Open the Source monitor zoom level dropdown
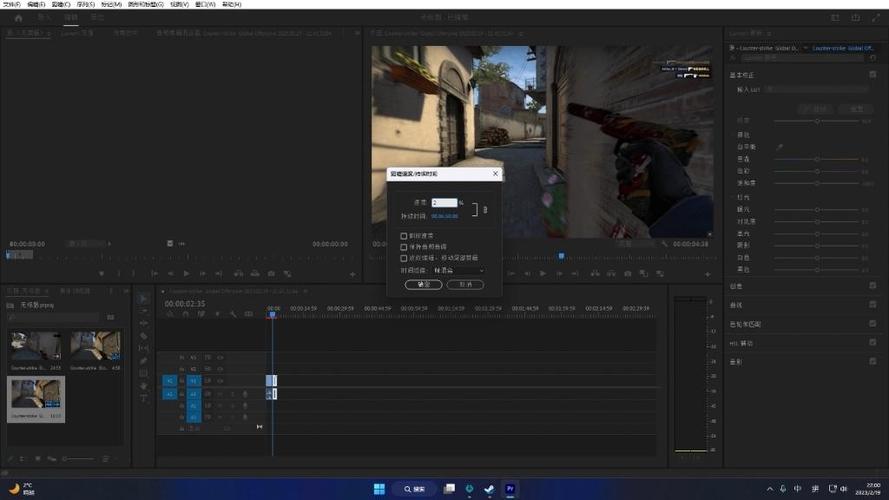889x500 pixels. click(x=88, y=244)
